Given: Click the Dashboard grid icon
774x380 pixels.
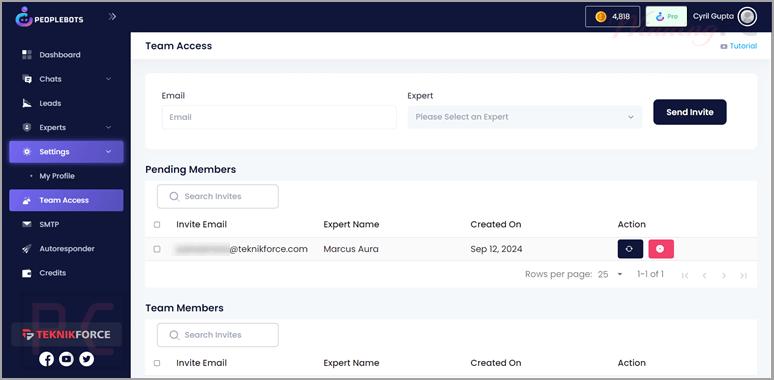Looking at the screenshot, I should (27, 55).
